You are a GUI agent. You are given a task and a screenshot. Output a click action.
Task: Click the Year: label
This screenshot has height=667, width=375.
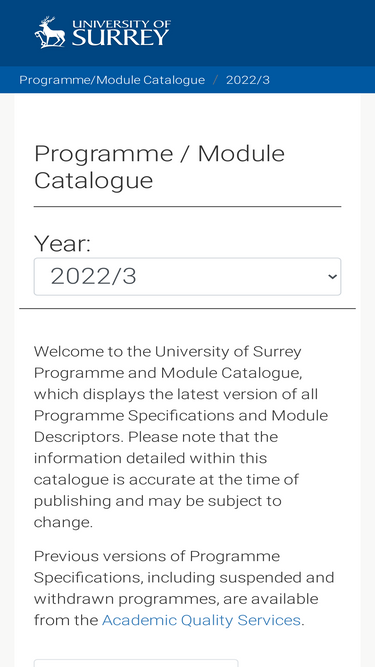pyautogui.click(x=62, y=244)
